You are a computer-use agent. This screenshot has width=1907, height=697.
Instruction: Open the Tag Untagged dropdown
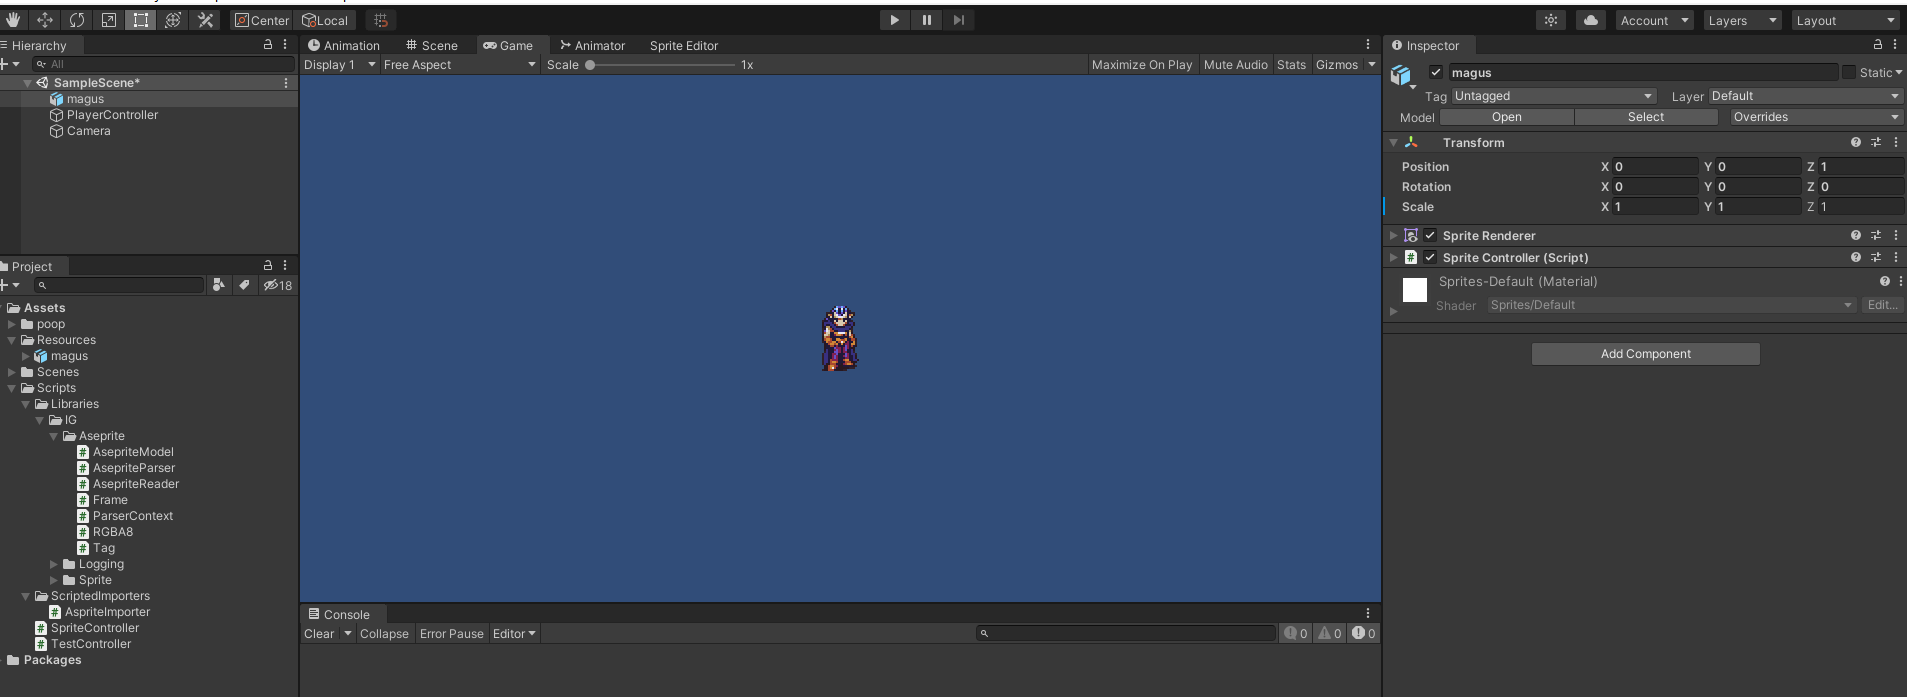coord(1554,96)
